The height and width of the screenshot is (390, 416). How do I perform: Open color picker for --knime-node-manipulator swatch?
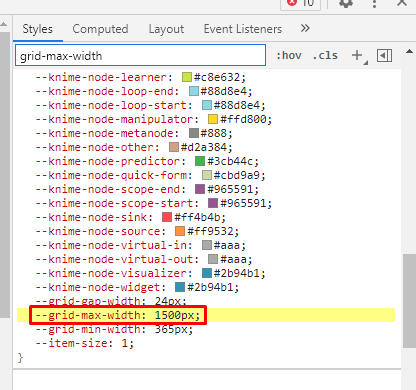click(x=213, y=119)
